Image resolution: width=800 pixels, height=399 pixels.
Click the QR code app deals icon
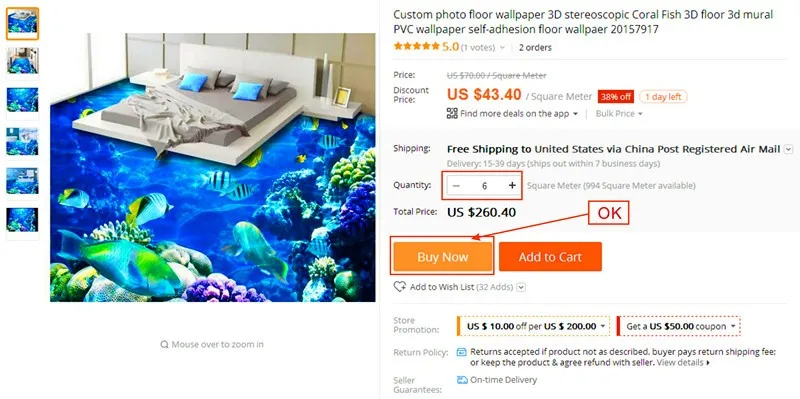(452, 113)
